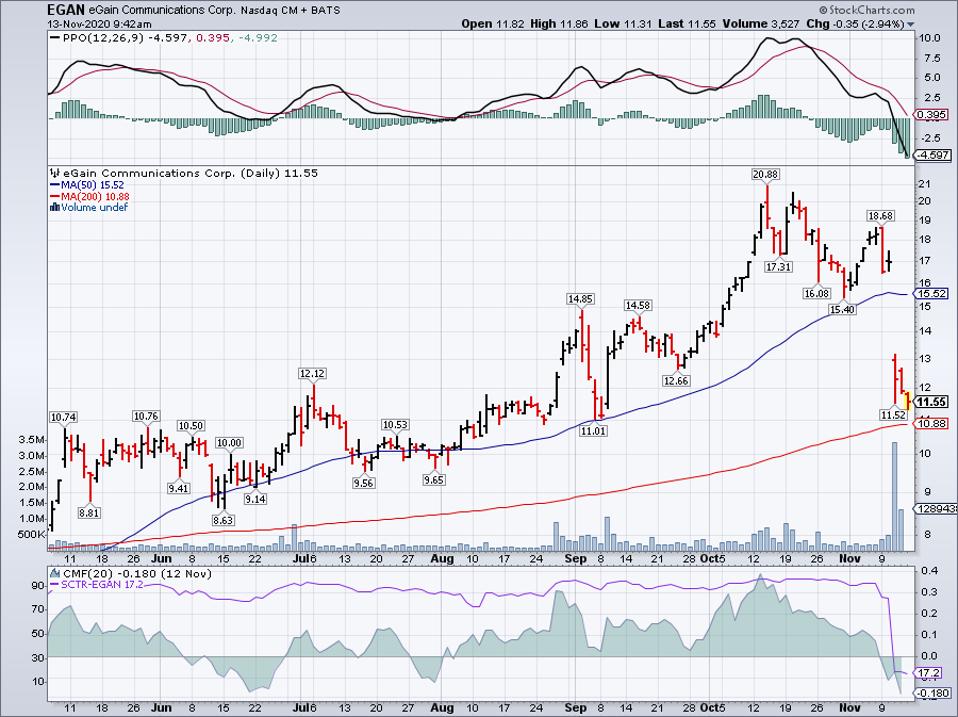Screen dimensions: 958x717
Task: Click the 16.08 low price label
Action: (816, 293)
